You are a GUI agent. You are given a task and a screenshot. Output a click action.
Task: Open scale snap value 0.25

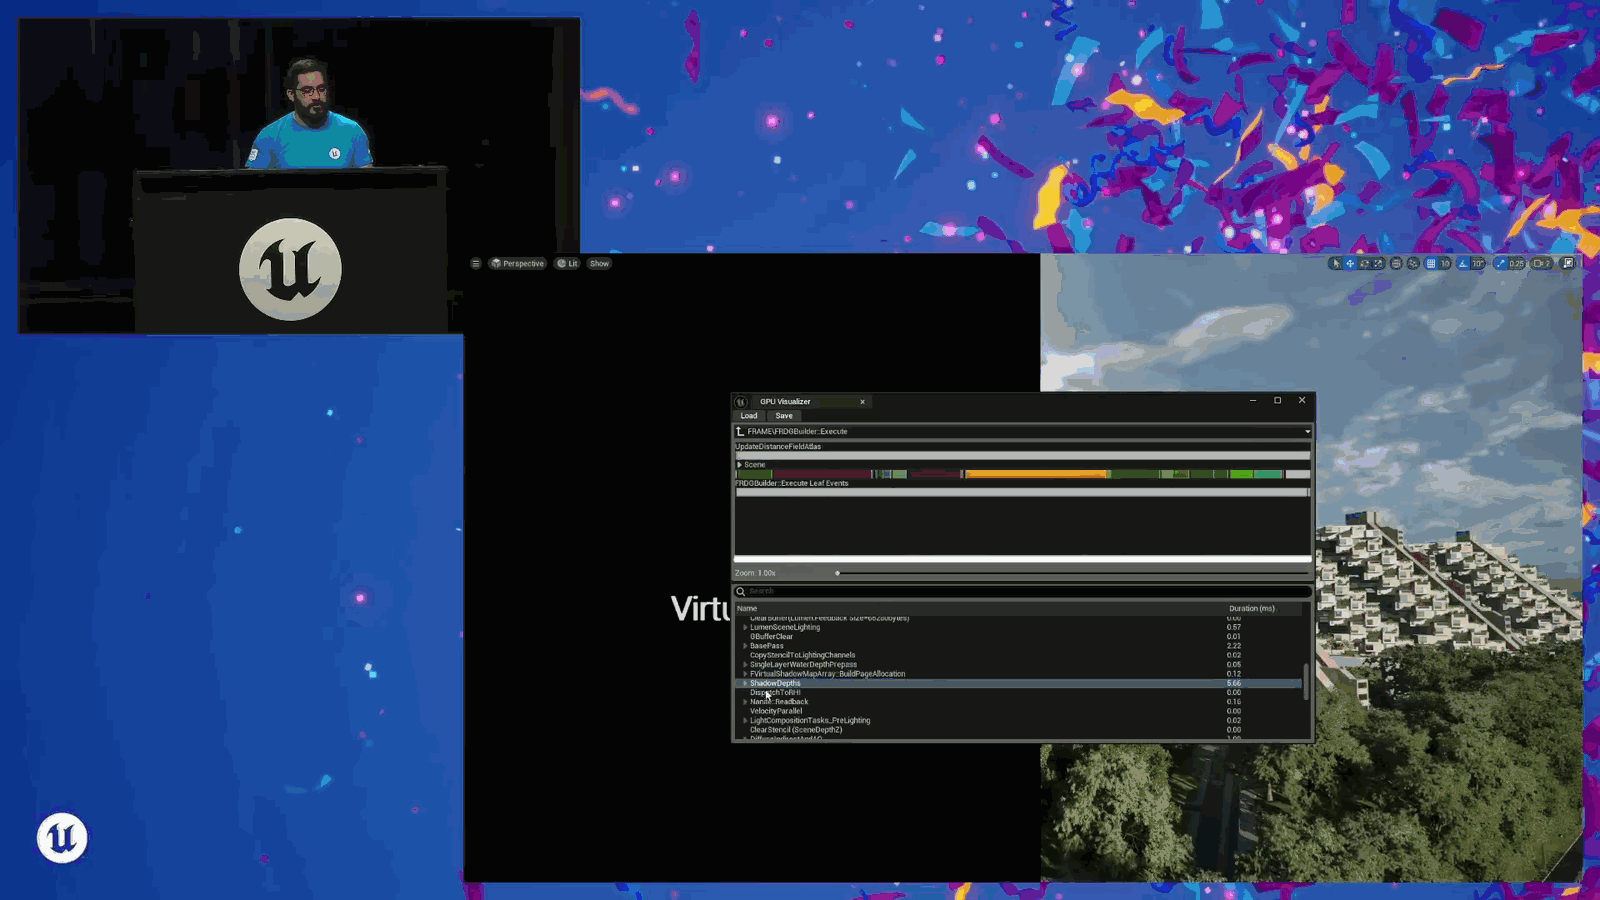[1516, 264]
